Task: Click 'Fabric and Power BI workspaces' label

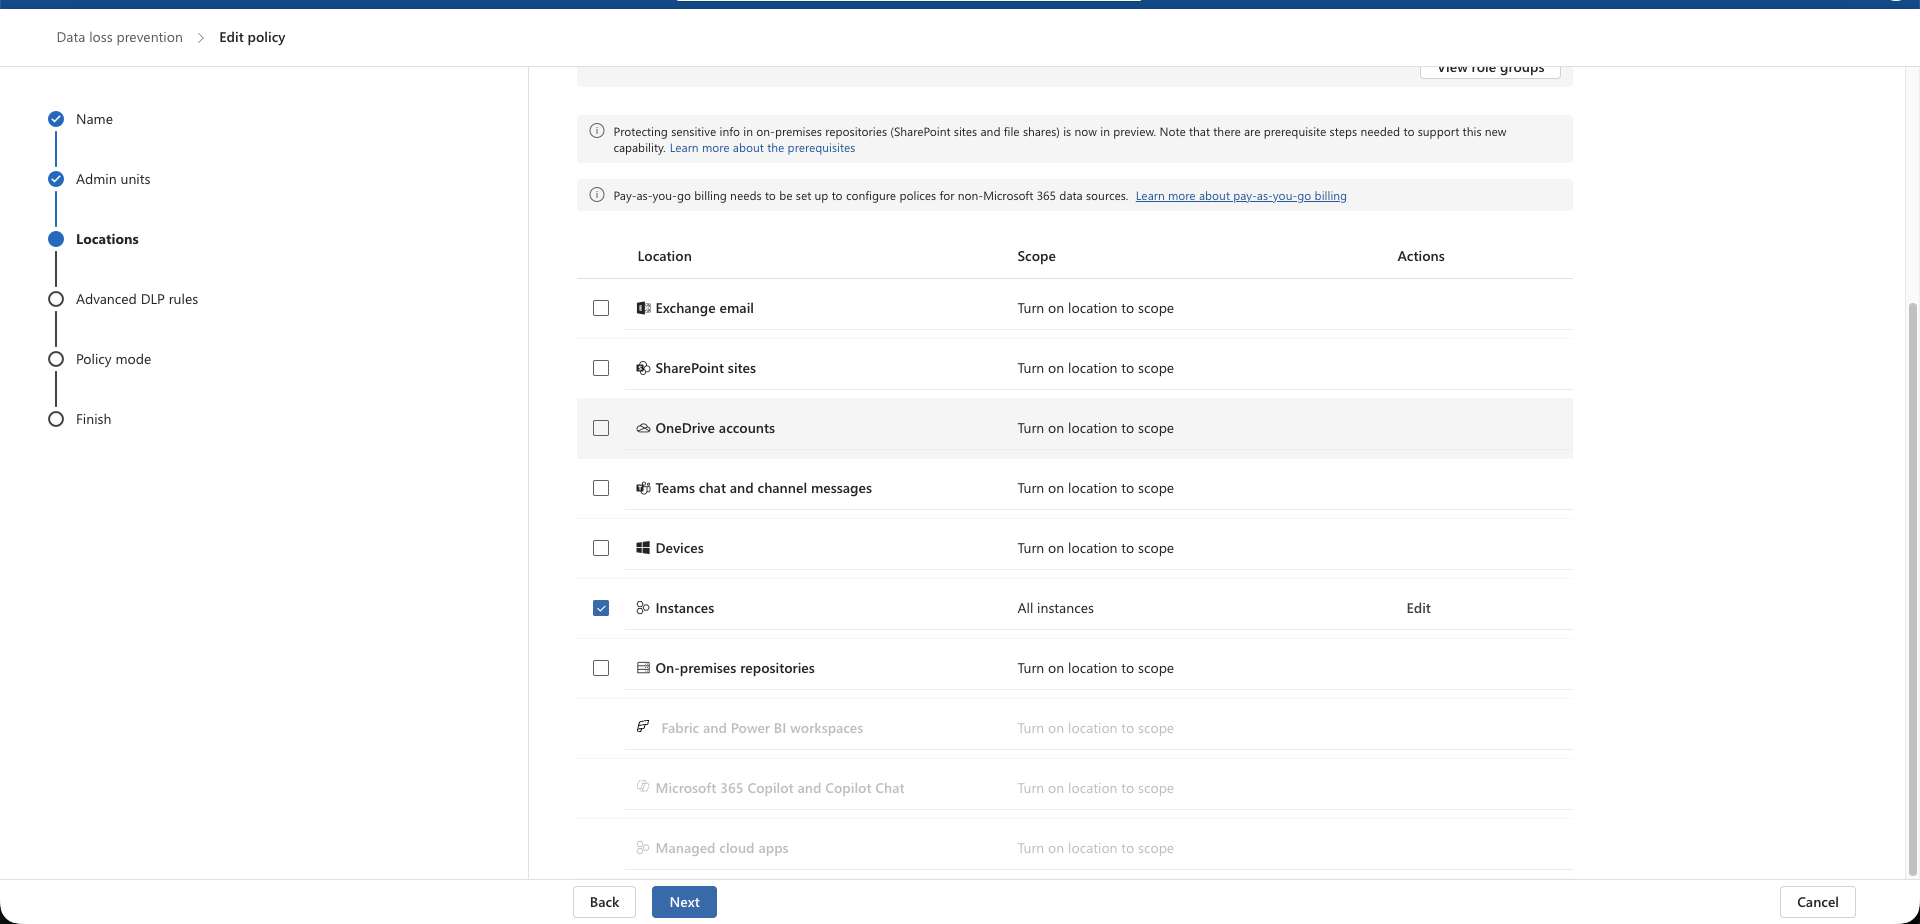Action: [x=762, y=728]
